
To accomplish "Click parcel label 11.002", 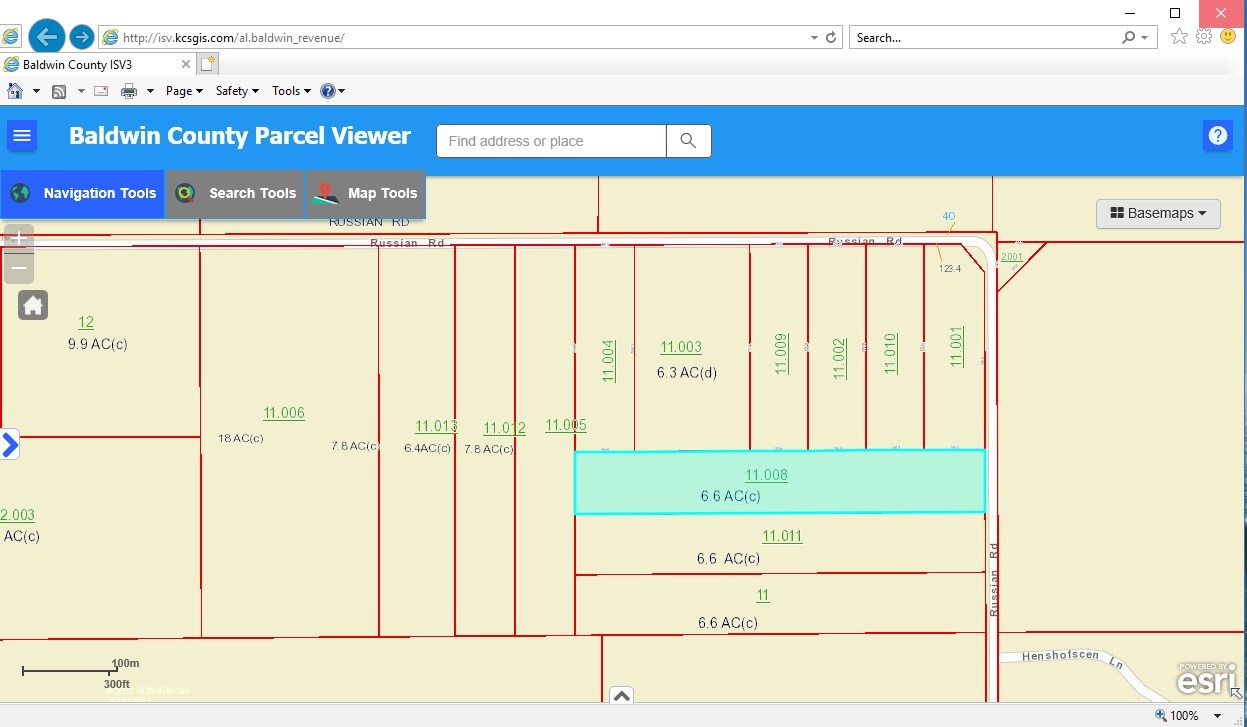I will (839, 359).
